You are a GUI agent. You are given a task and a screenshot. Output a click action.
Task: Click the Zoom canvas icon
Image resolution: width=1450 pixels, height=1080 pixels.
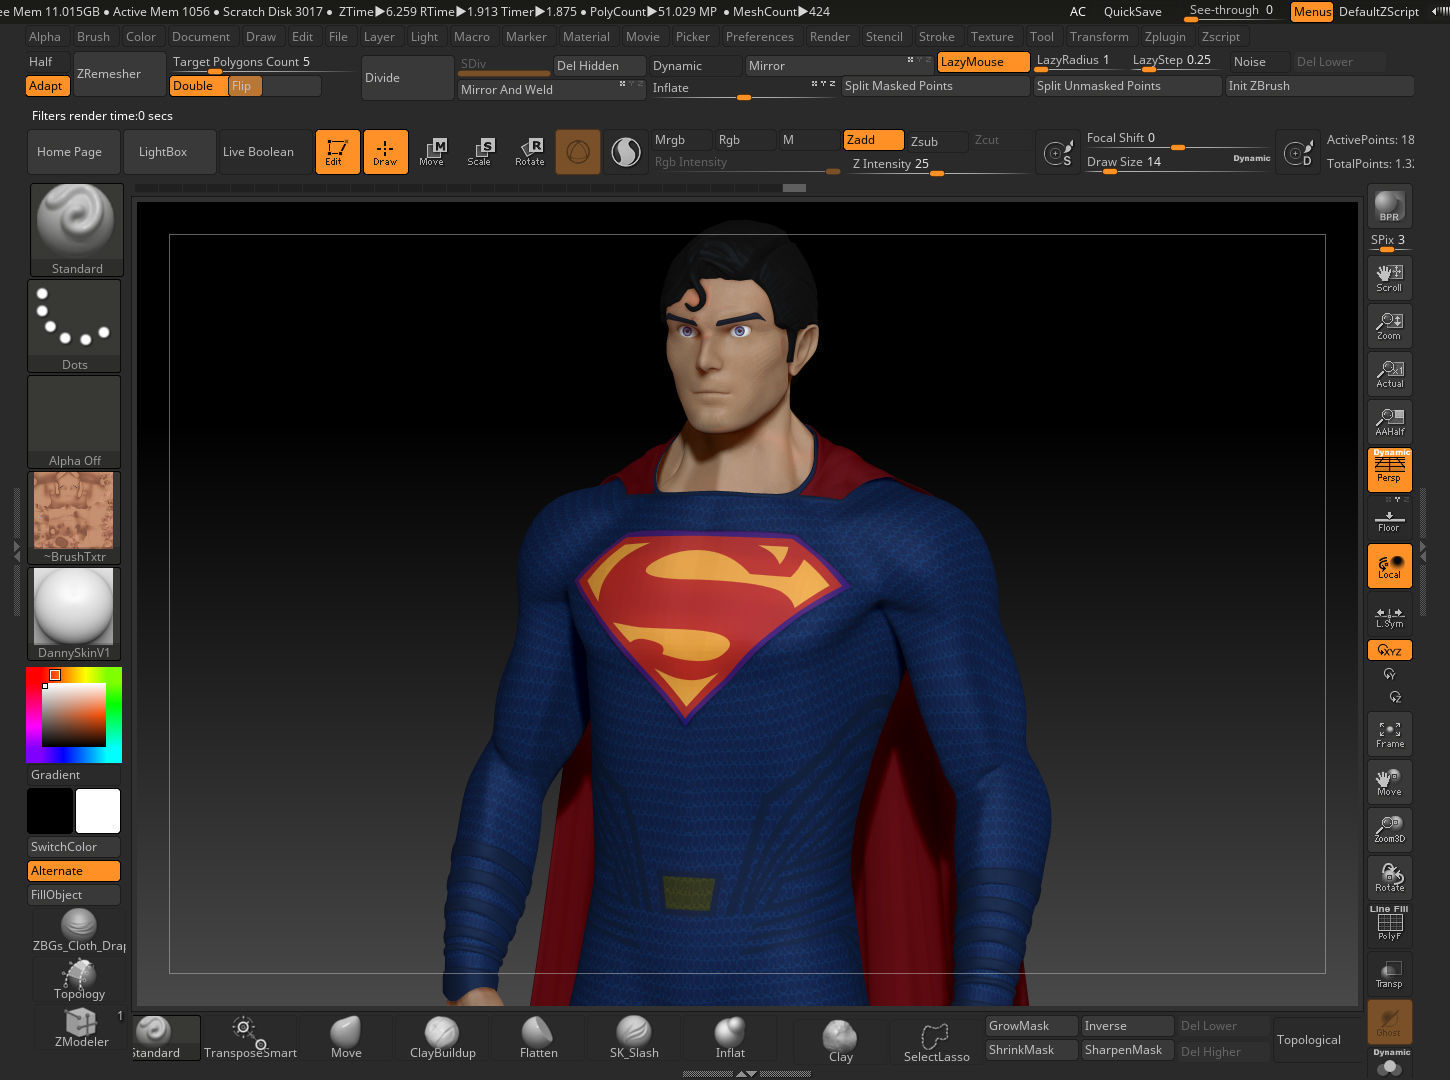click(x=1390, y=326)
